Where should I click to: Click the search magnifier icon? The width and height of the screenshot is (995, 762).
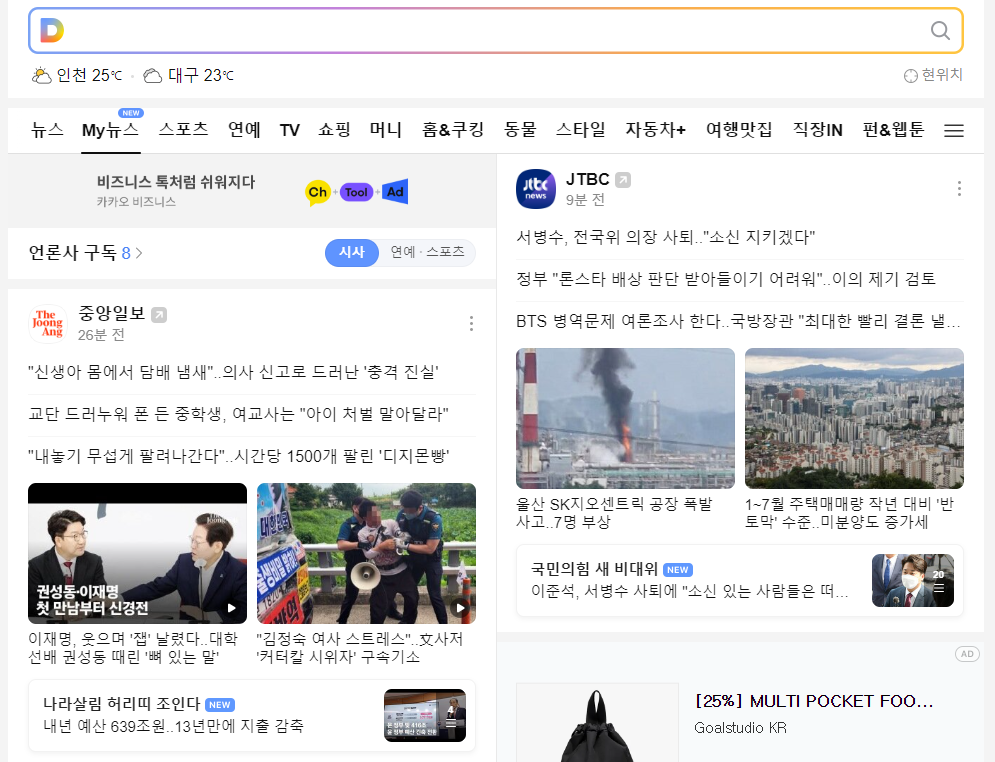pos(940,31)
